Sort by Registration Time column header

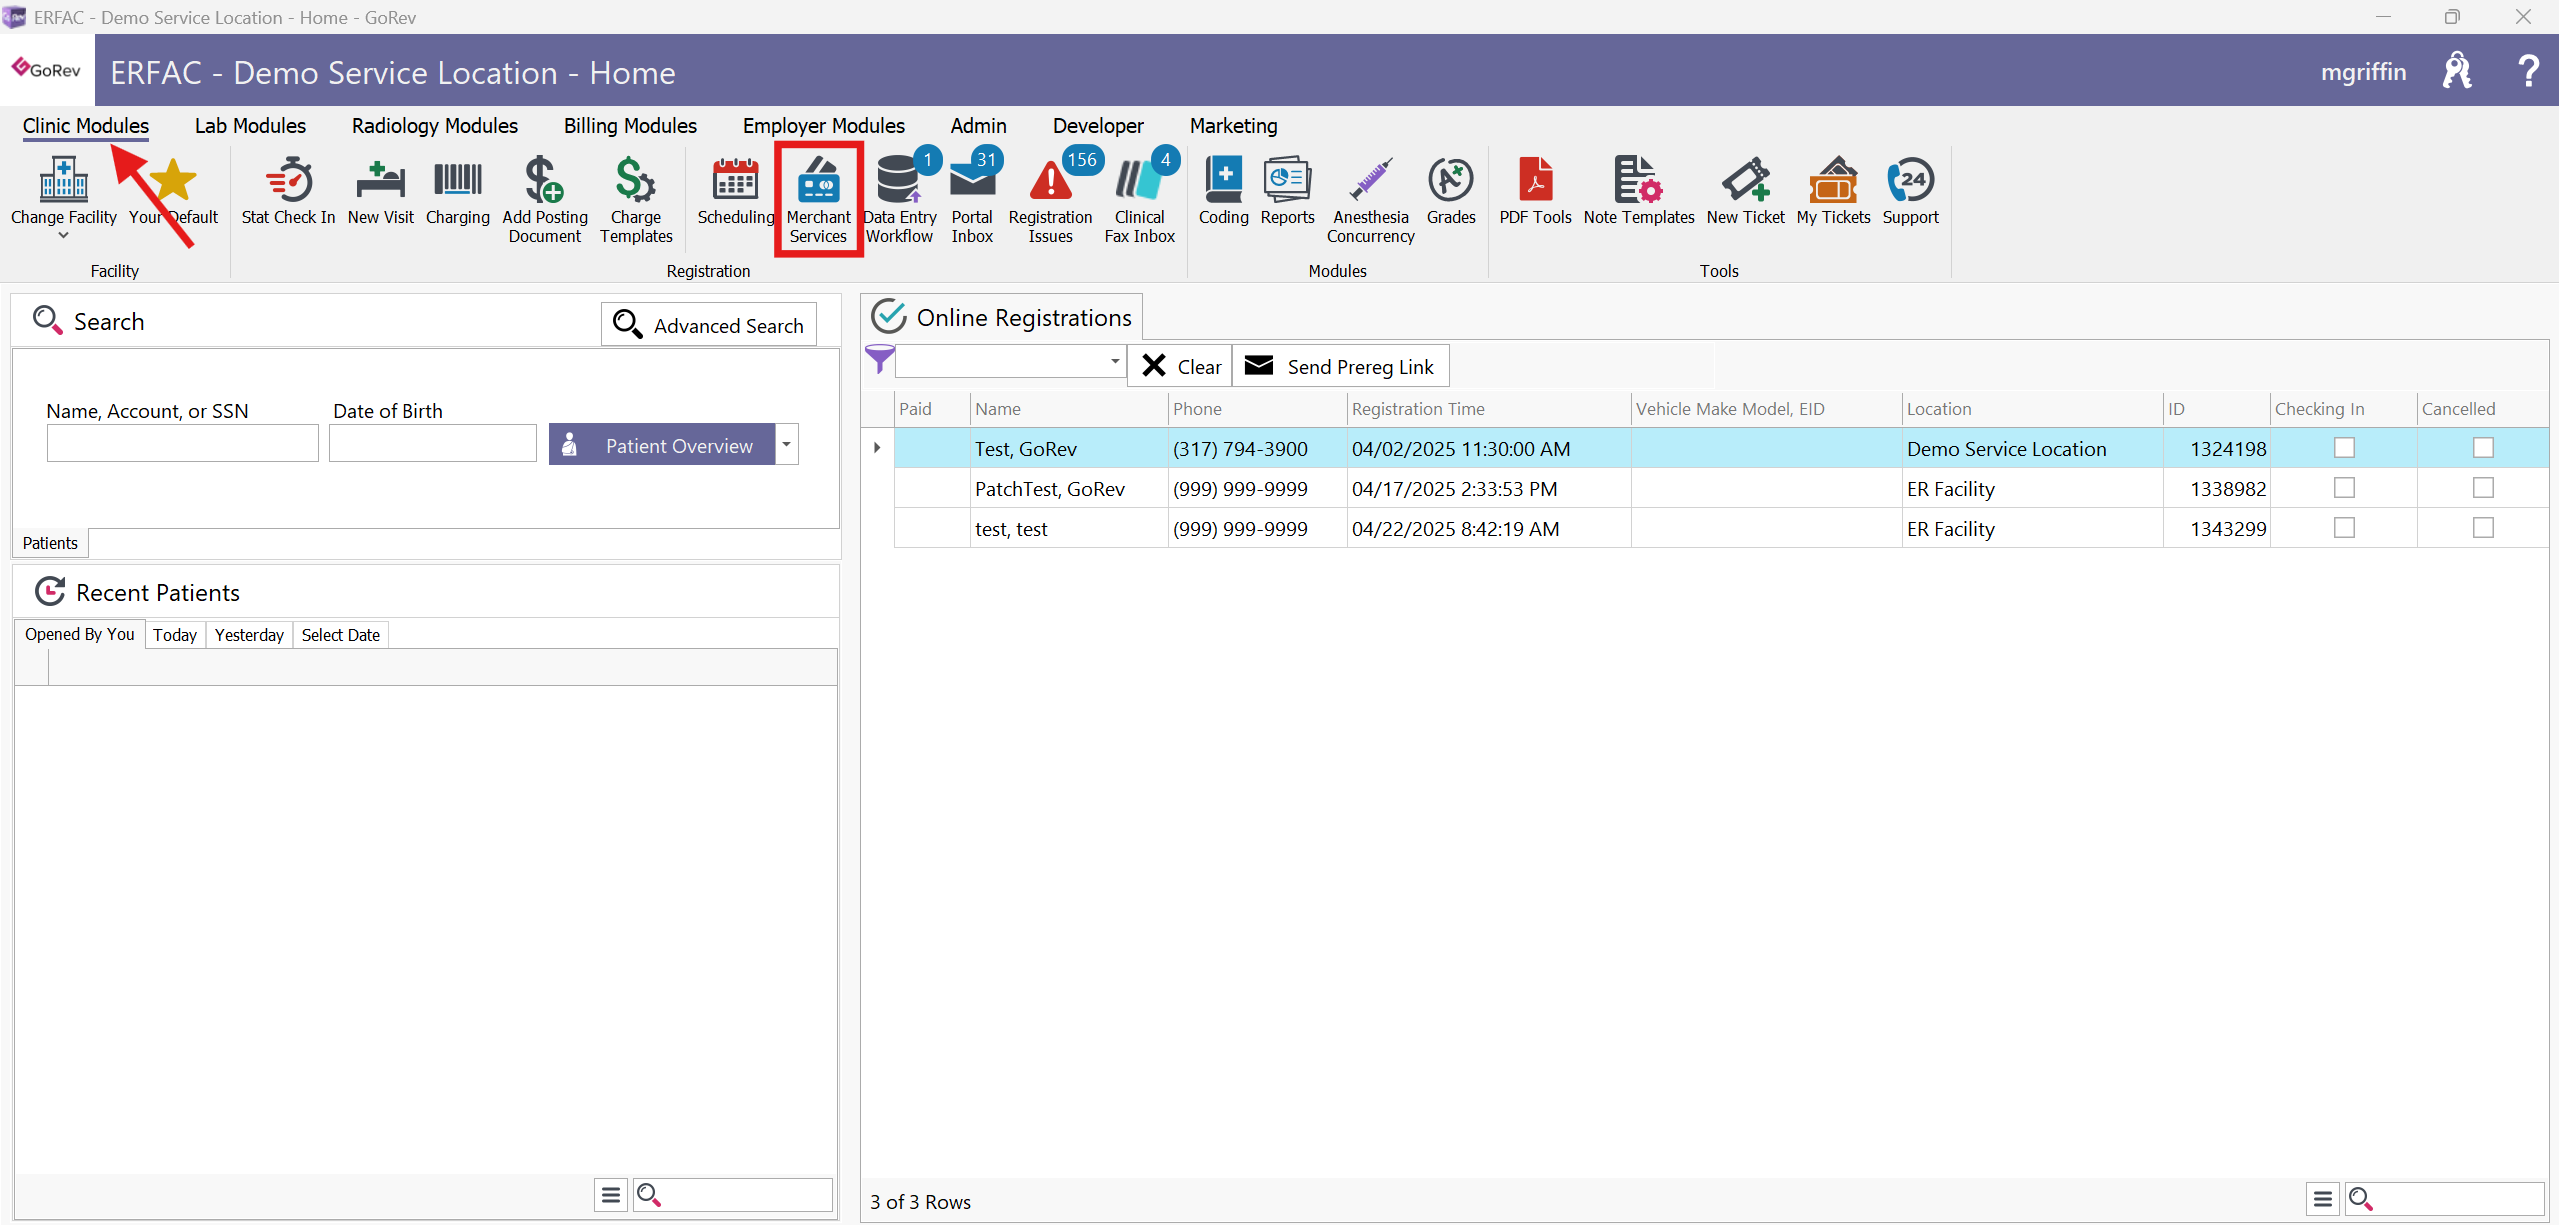1488,409
